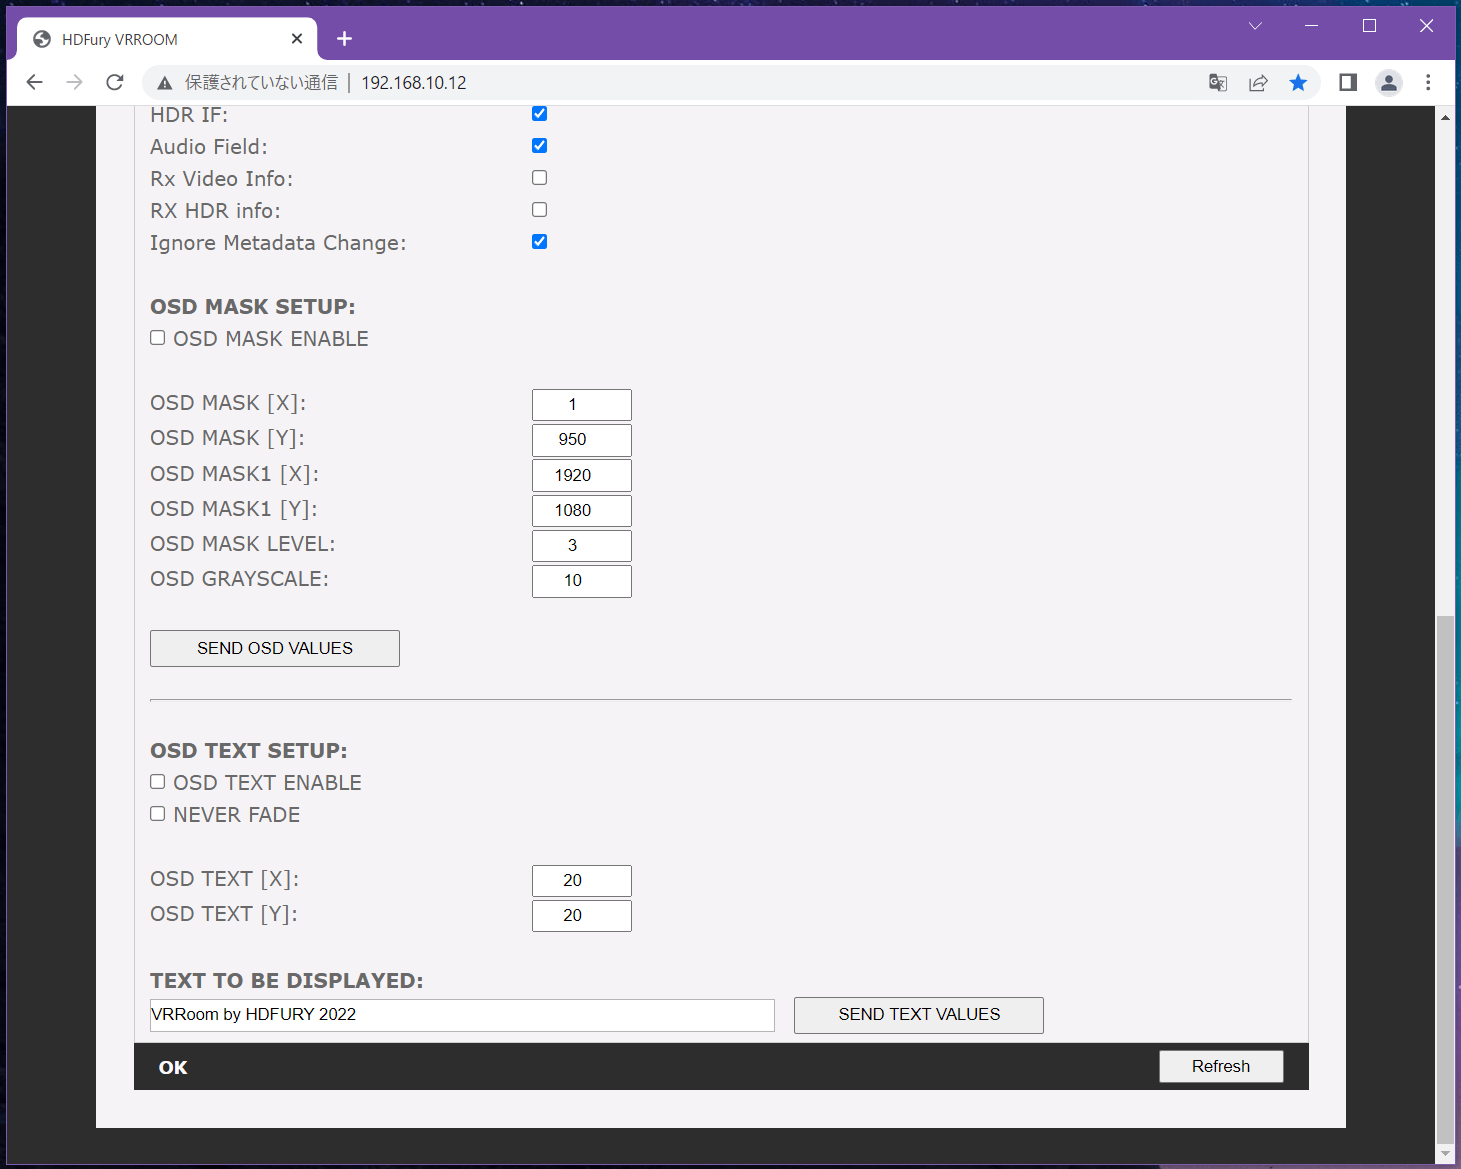Uncheck the Audio Field checkbox
The image size is (1461, 1169).
click(539, 146)
